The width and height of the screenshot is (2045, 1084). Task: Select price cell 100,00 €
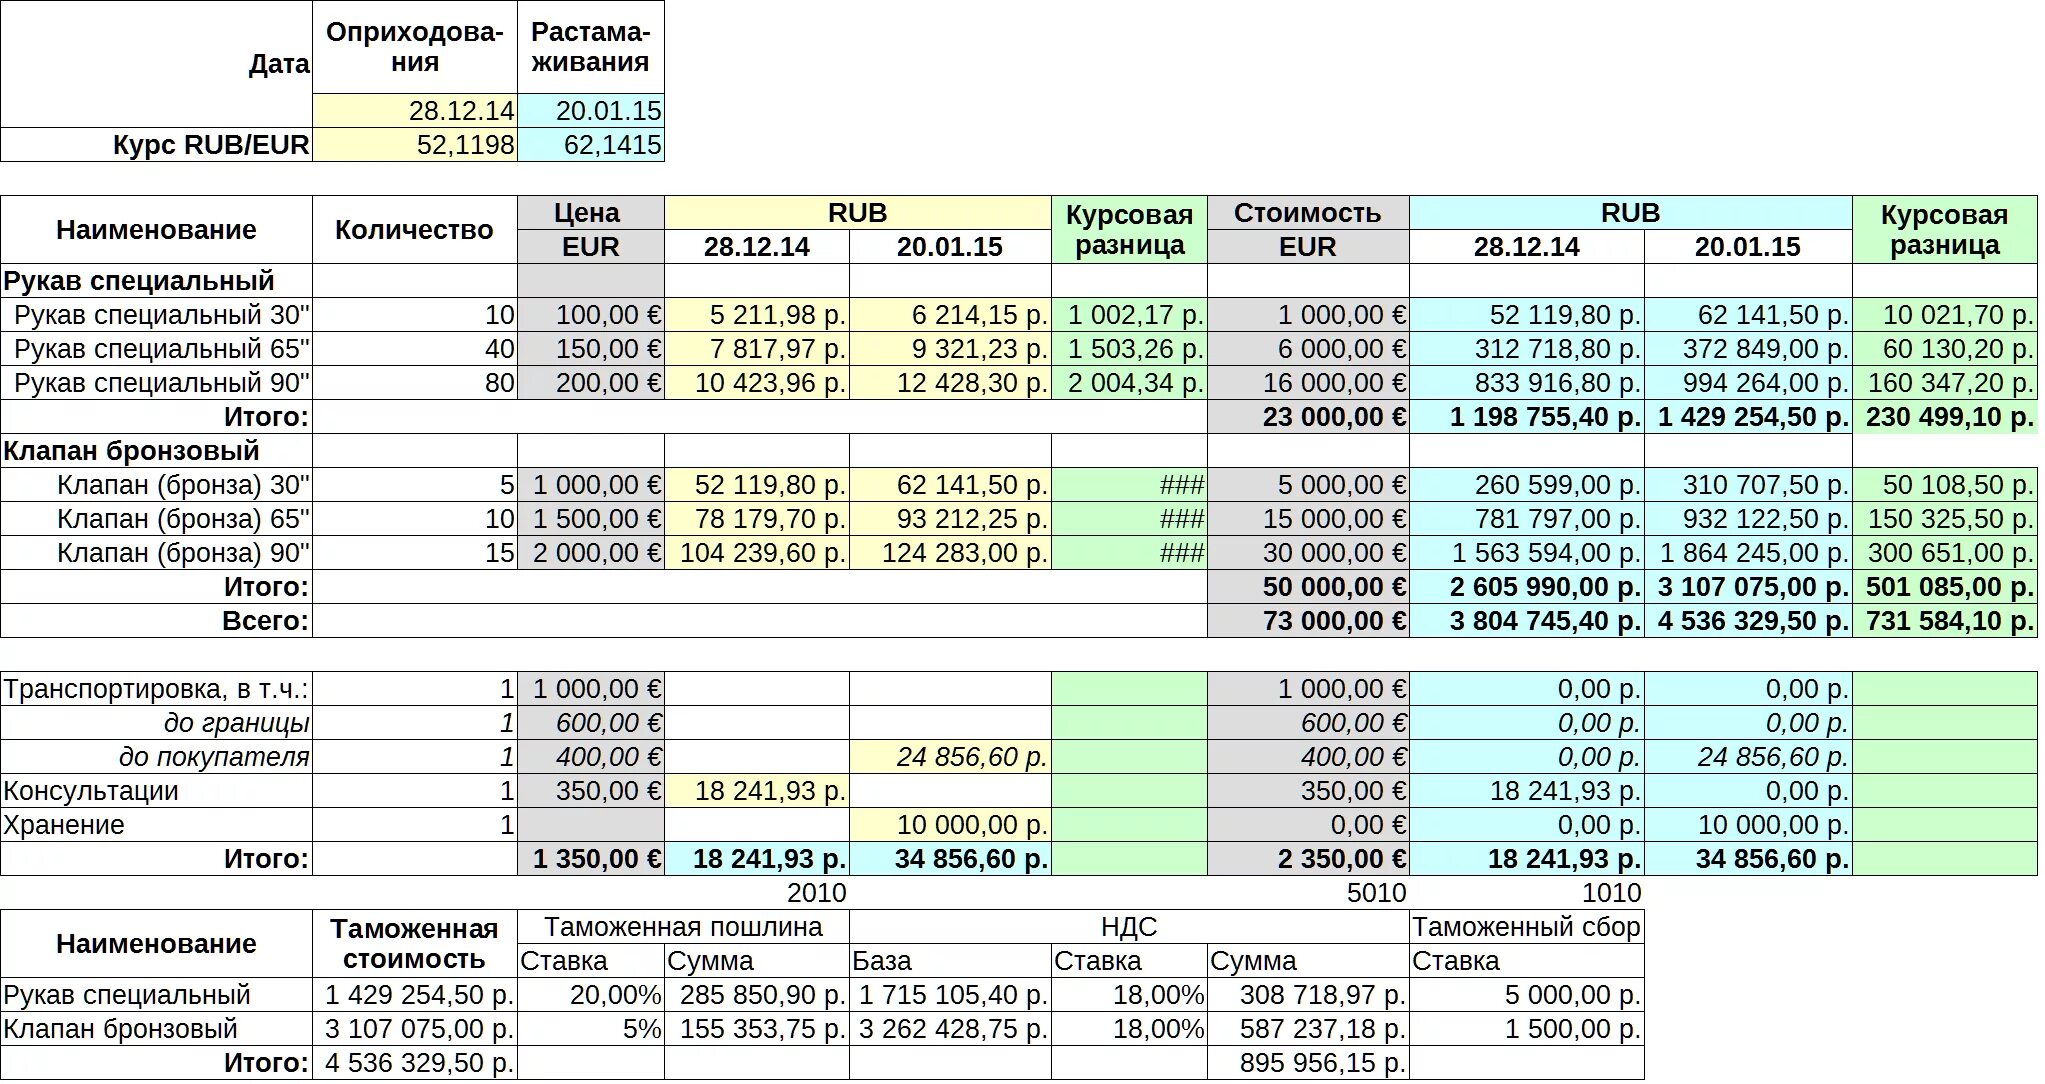591,315
